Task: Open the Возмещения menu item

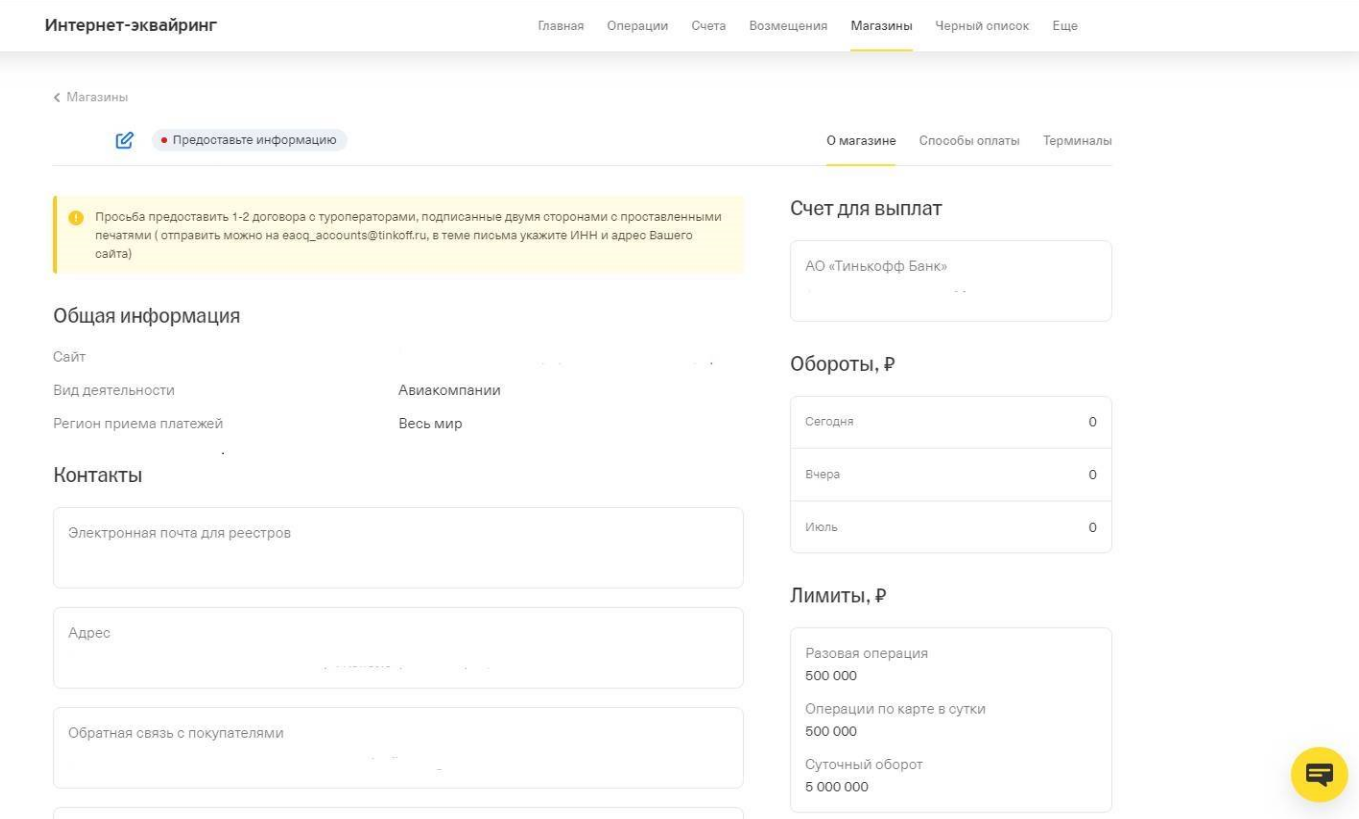Action: coord(788,26)
